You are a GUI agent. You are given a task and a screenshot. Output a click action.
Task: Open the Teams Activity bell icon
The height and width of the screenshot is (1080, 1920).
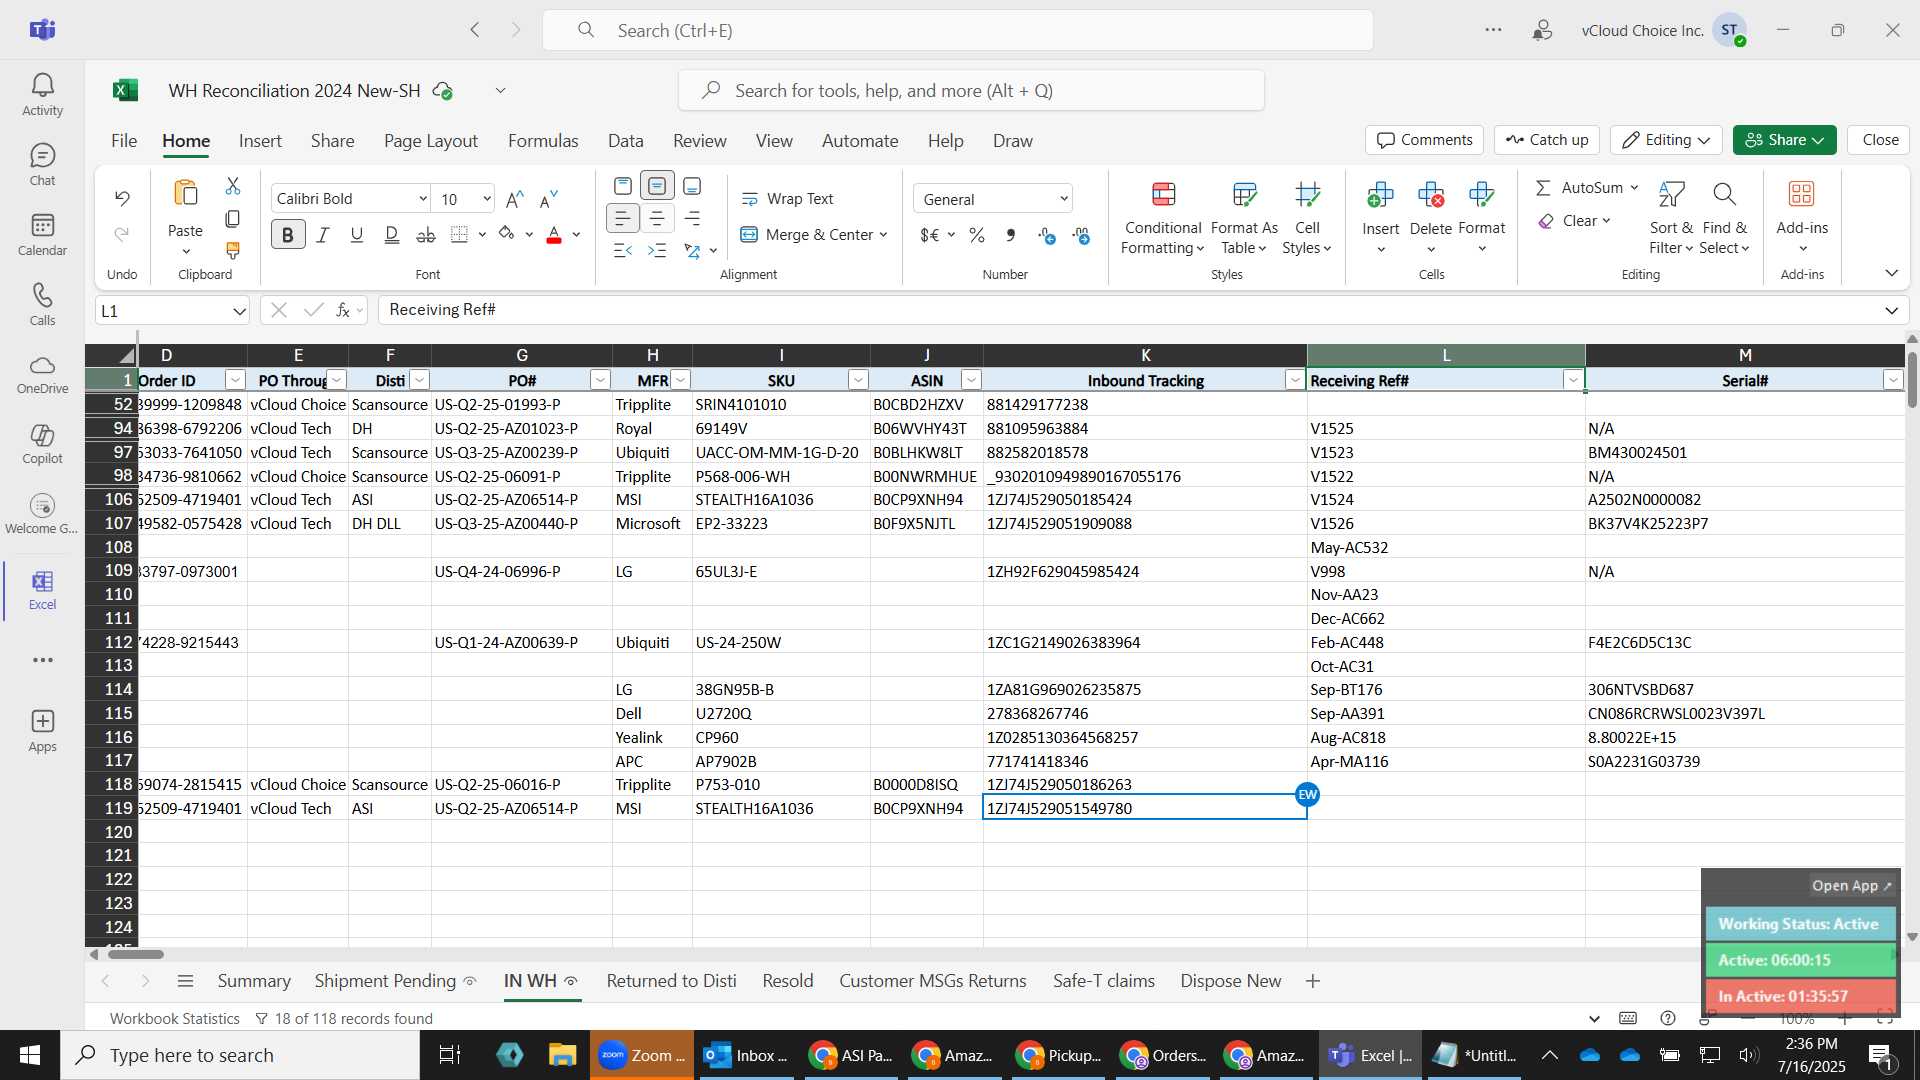coord(42,94)
